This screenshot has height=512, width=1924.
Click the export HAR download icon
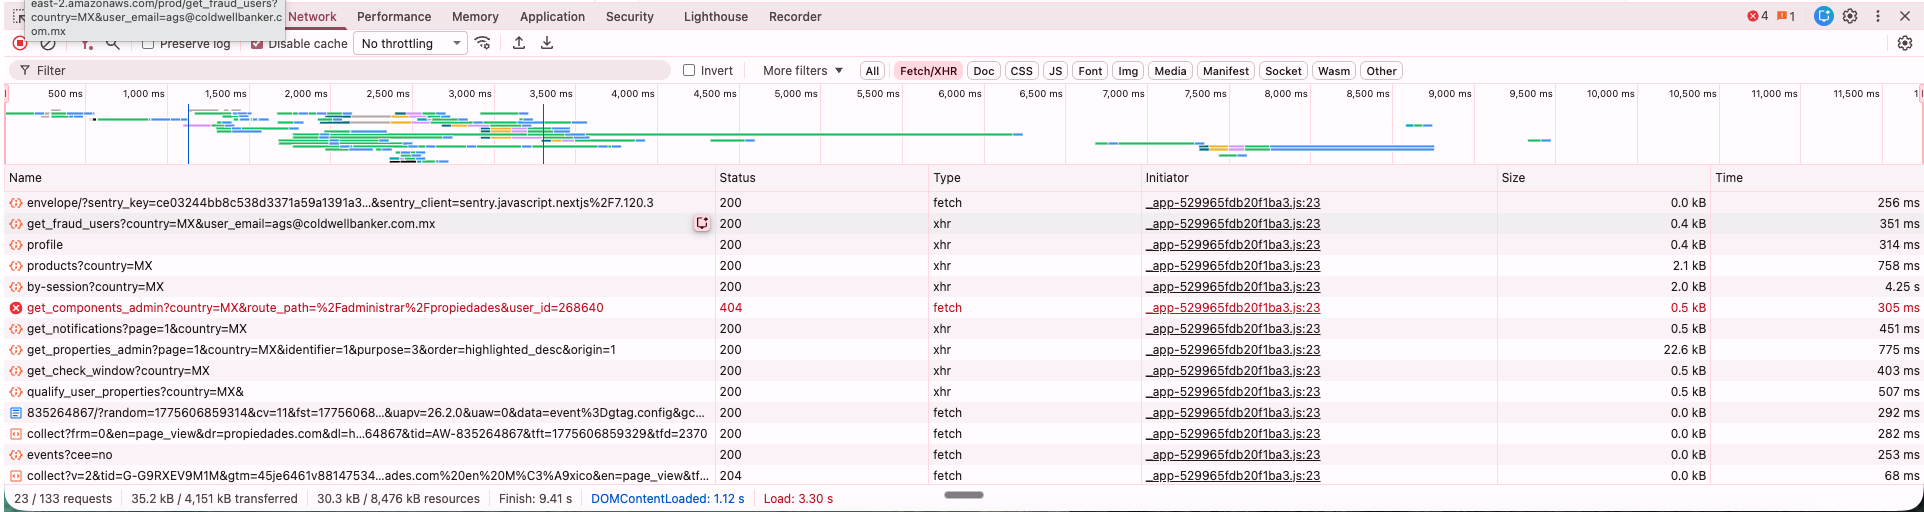[547, 43]
